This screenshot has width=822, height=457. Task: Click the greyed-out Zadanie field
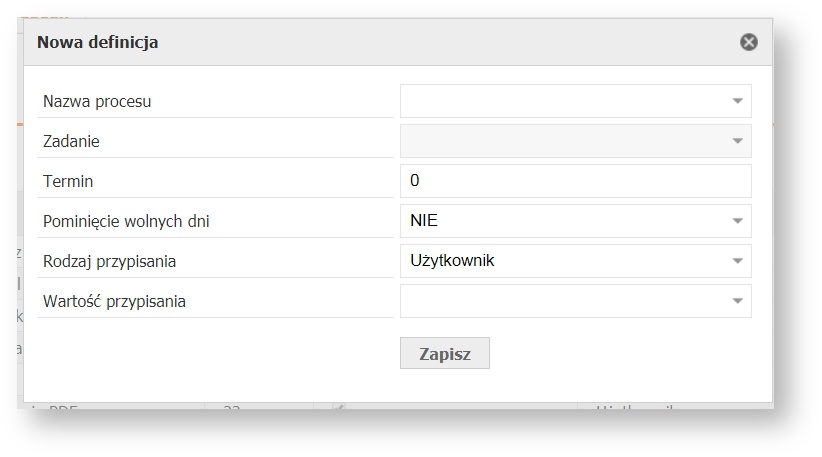tap(560, 141)
